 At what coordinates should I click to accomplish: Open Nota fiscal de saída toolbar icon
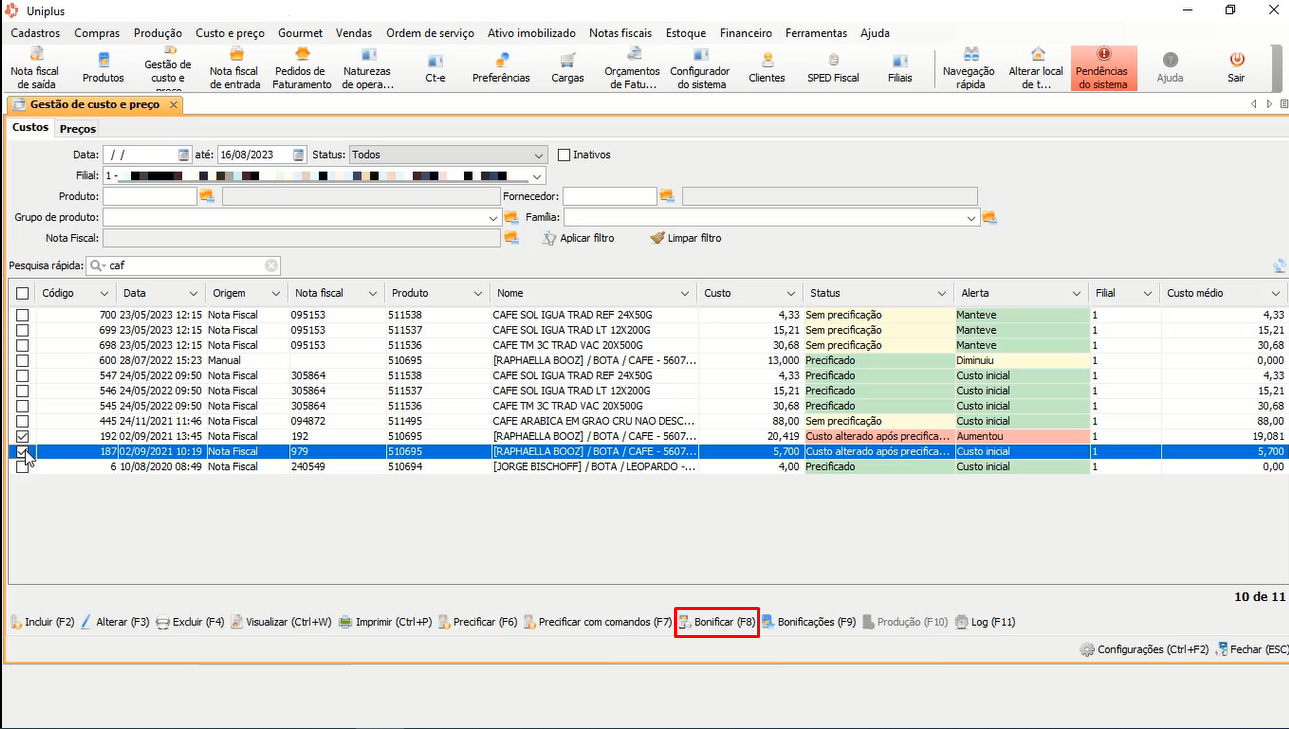click(35, 68)
